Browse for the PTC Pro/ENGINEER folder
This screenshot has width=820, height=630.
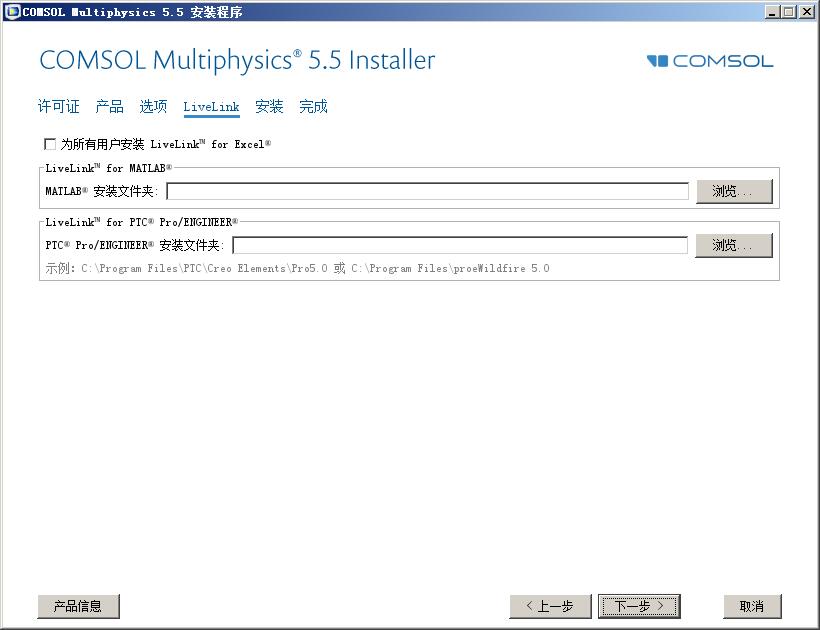(x=734, y=245)
